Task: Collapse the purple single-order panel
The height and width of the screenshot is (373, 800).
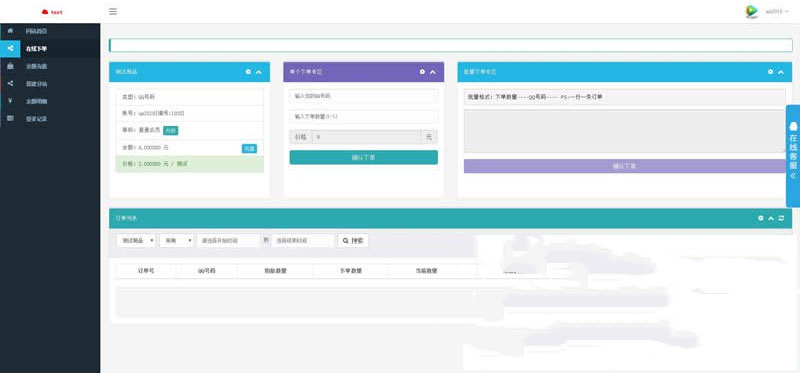Action: (x=433, y=72)
